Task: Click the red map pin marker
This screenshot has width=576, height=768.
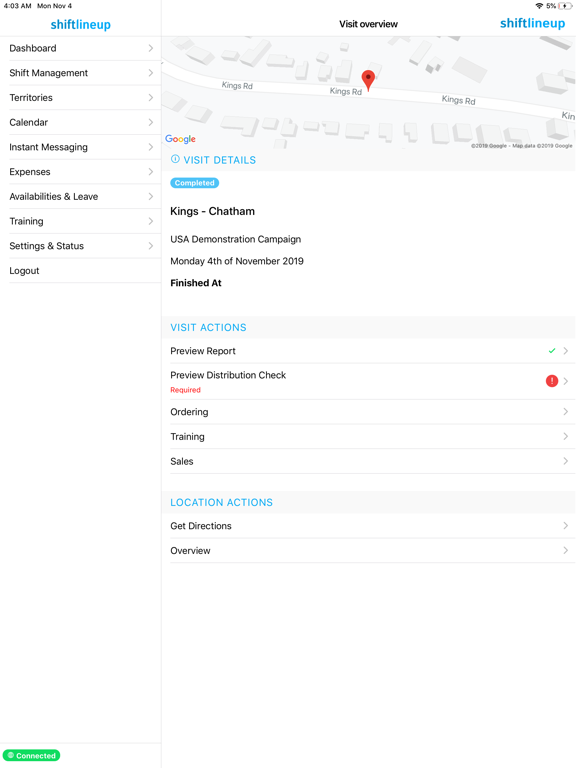Action: 368,80
